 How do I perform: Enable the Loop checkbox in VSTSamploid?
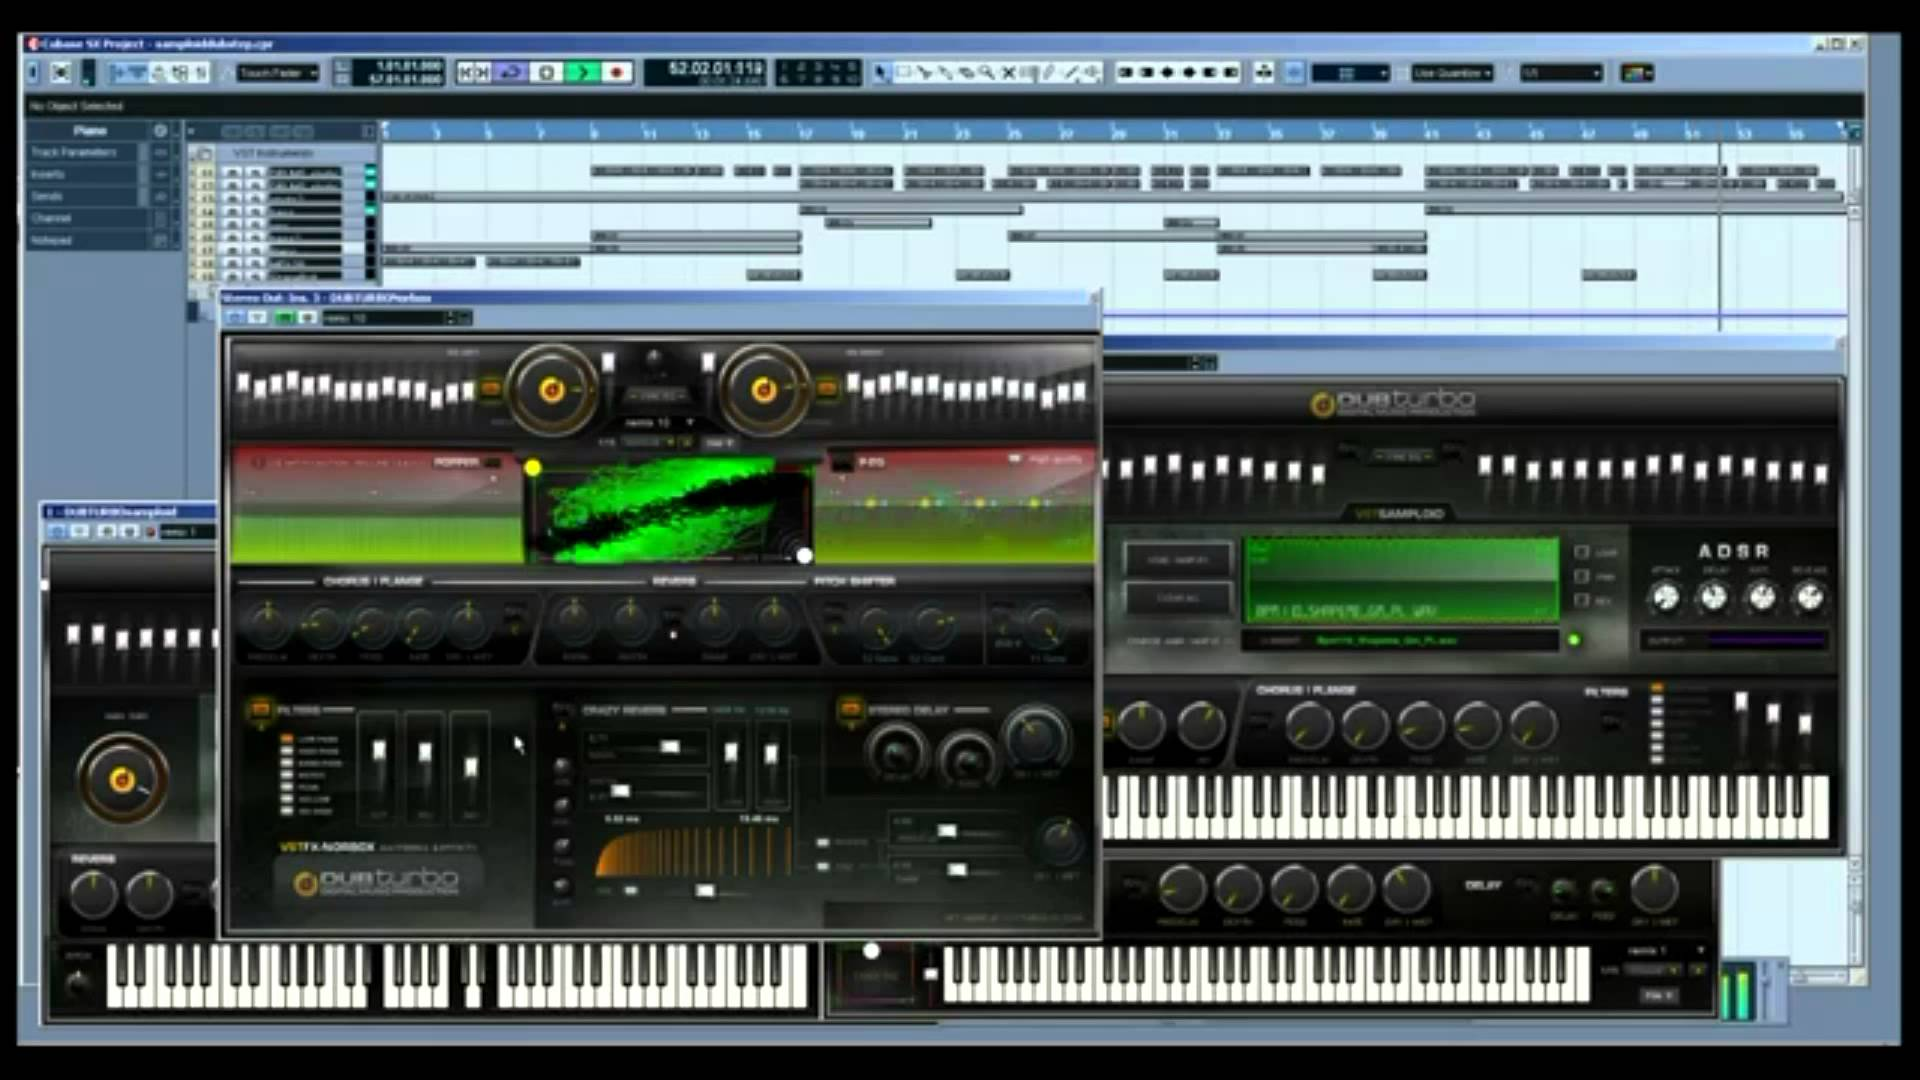pyautogui.click(x=1582, y=552)
